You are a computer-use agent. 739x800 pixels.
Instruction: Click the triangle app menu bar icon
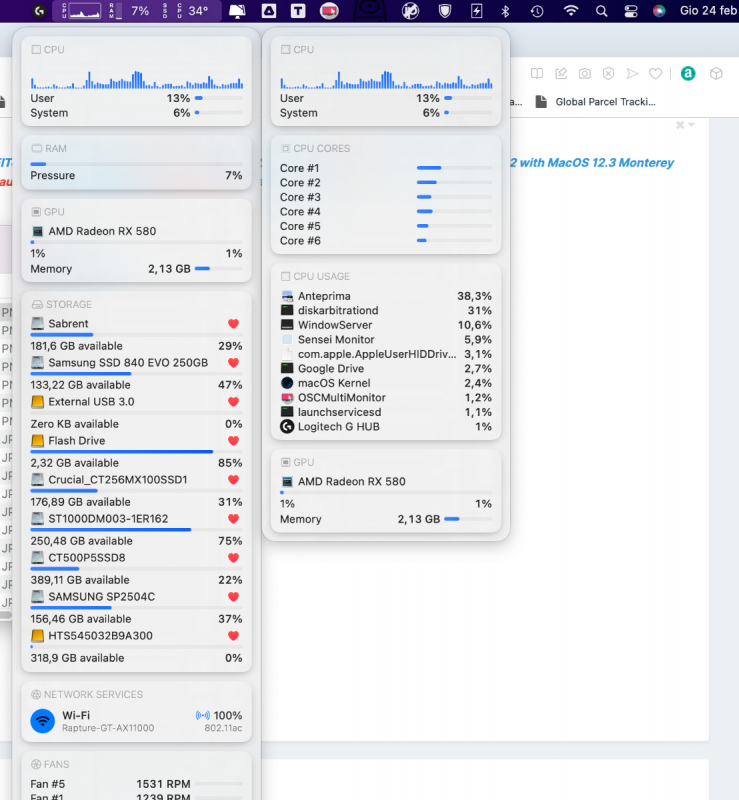pyautogui.click(x=268, y=11)
